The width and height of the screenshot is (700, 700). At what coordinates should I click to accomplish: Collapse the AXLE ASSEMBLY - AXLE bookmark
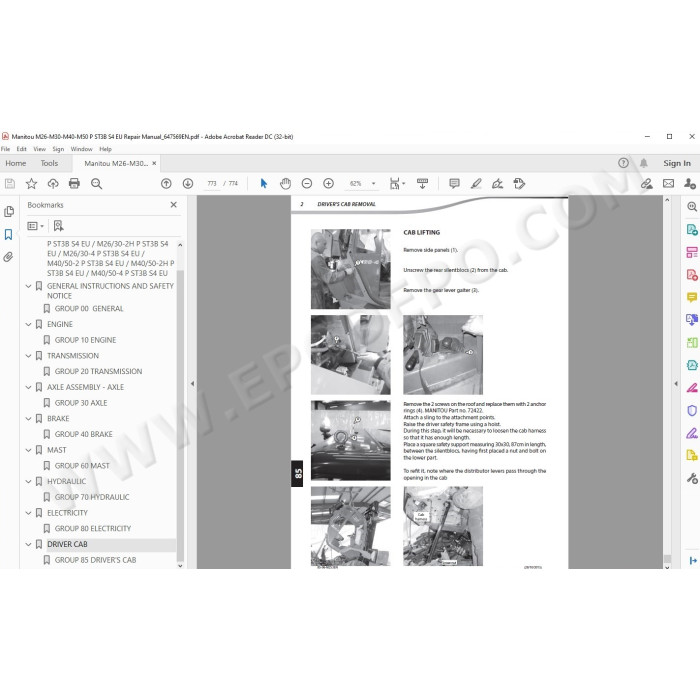[28, 387]
